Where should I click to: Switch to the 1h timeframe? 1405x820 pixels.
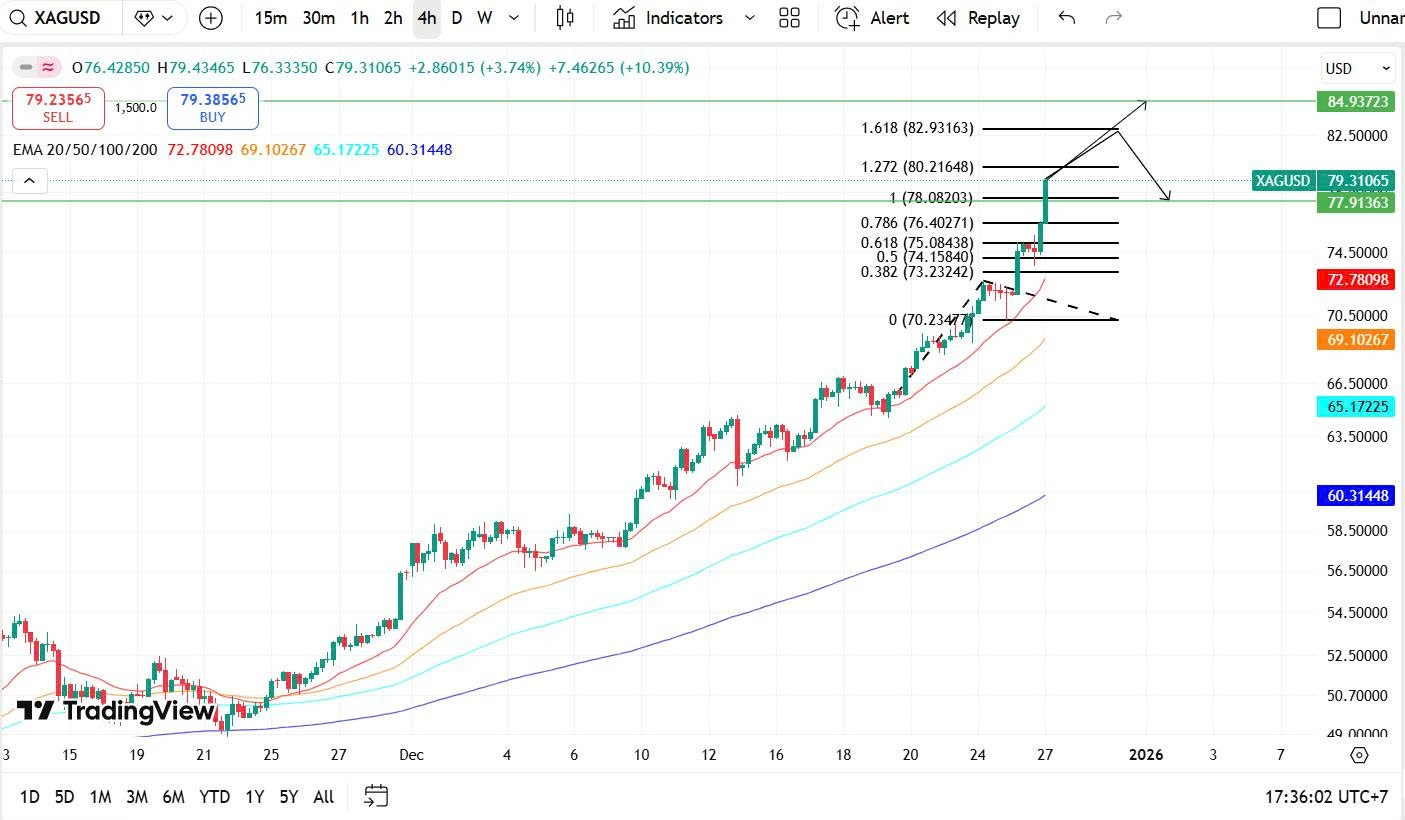(x=359, y=18)
